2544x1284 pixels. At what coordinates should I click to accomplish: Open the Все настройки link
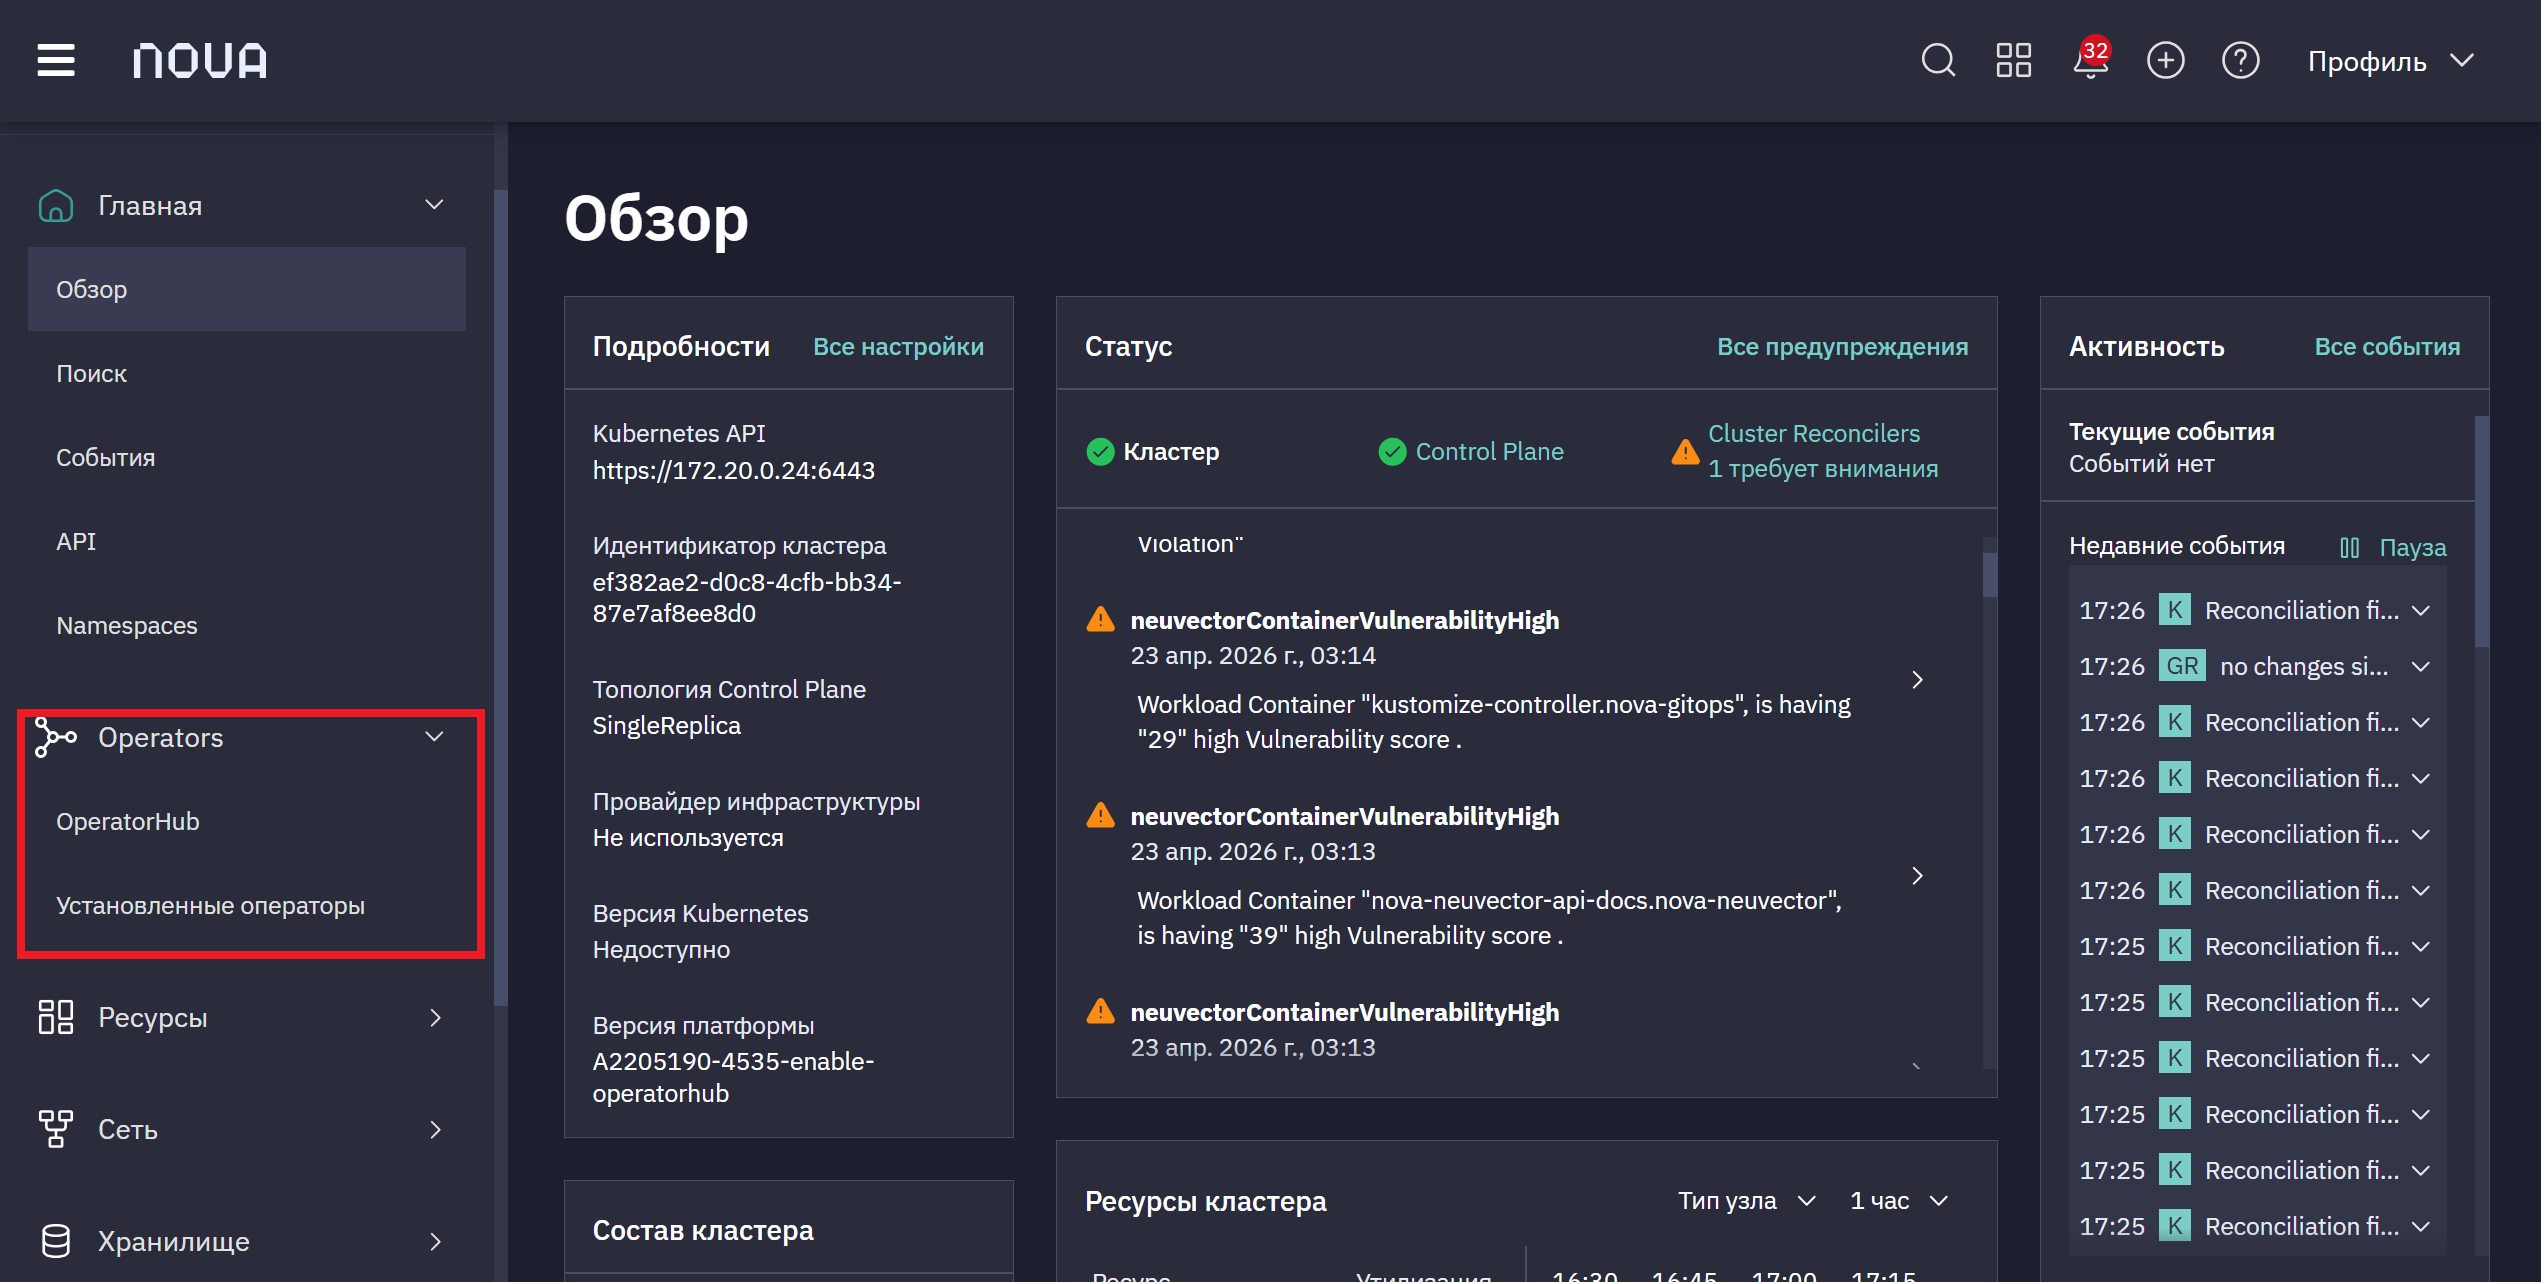point(898,347)
